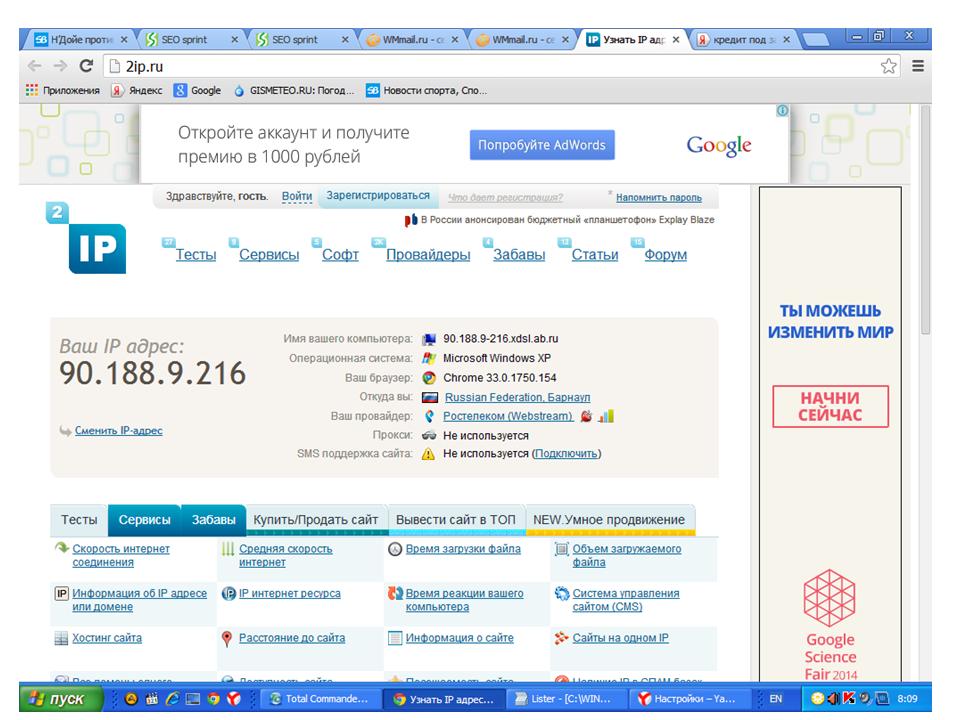The height and width of the screenshot is (720, 960).
Task: Open the Купить/Продать сайт tab
Action: click(316, 520)
